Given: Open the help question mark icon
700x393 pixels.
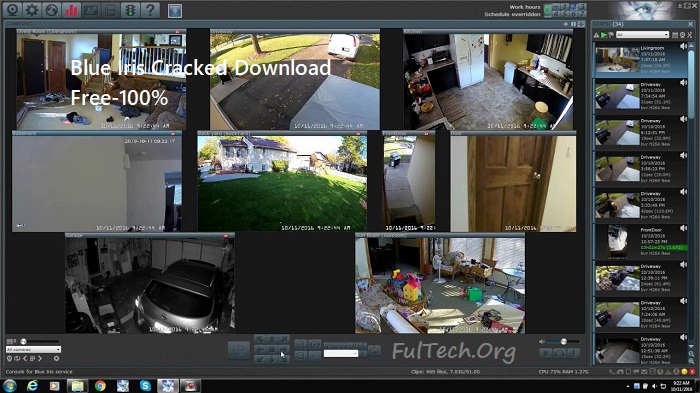Looking at the screenshot, I should click(150, 10).
